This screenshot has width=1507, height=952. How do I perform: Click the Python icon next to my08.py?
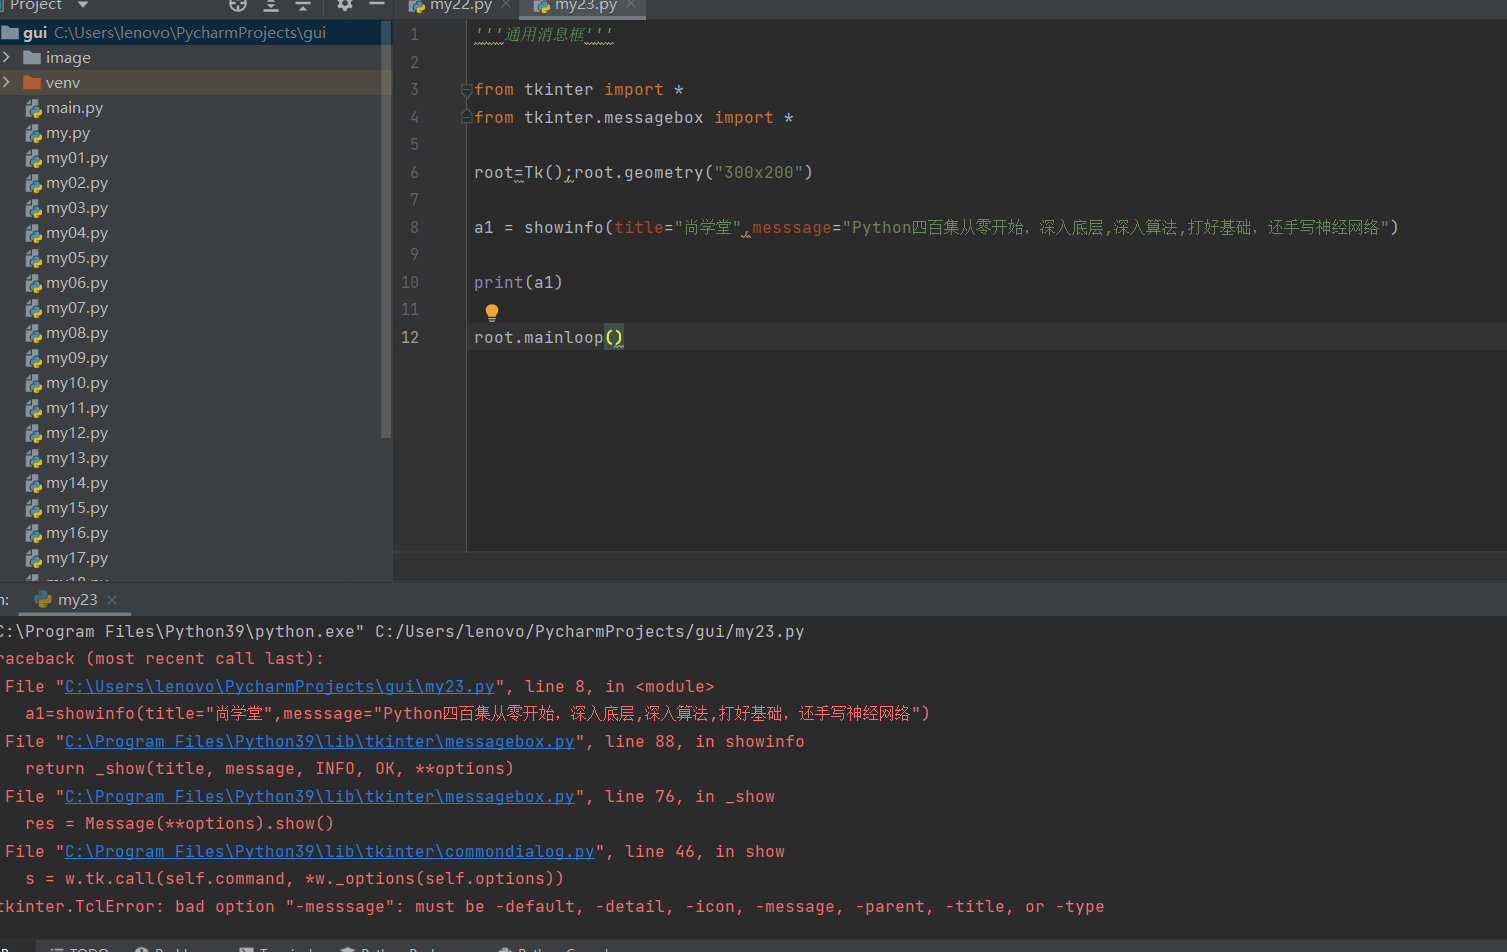[33, 333]
